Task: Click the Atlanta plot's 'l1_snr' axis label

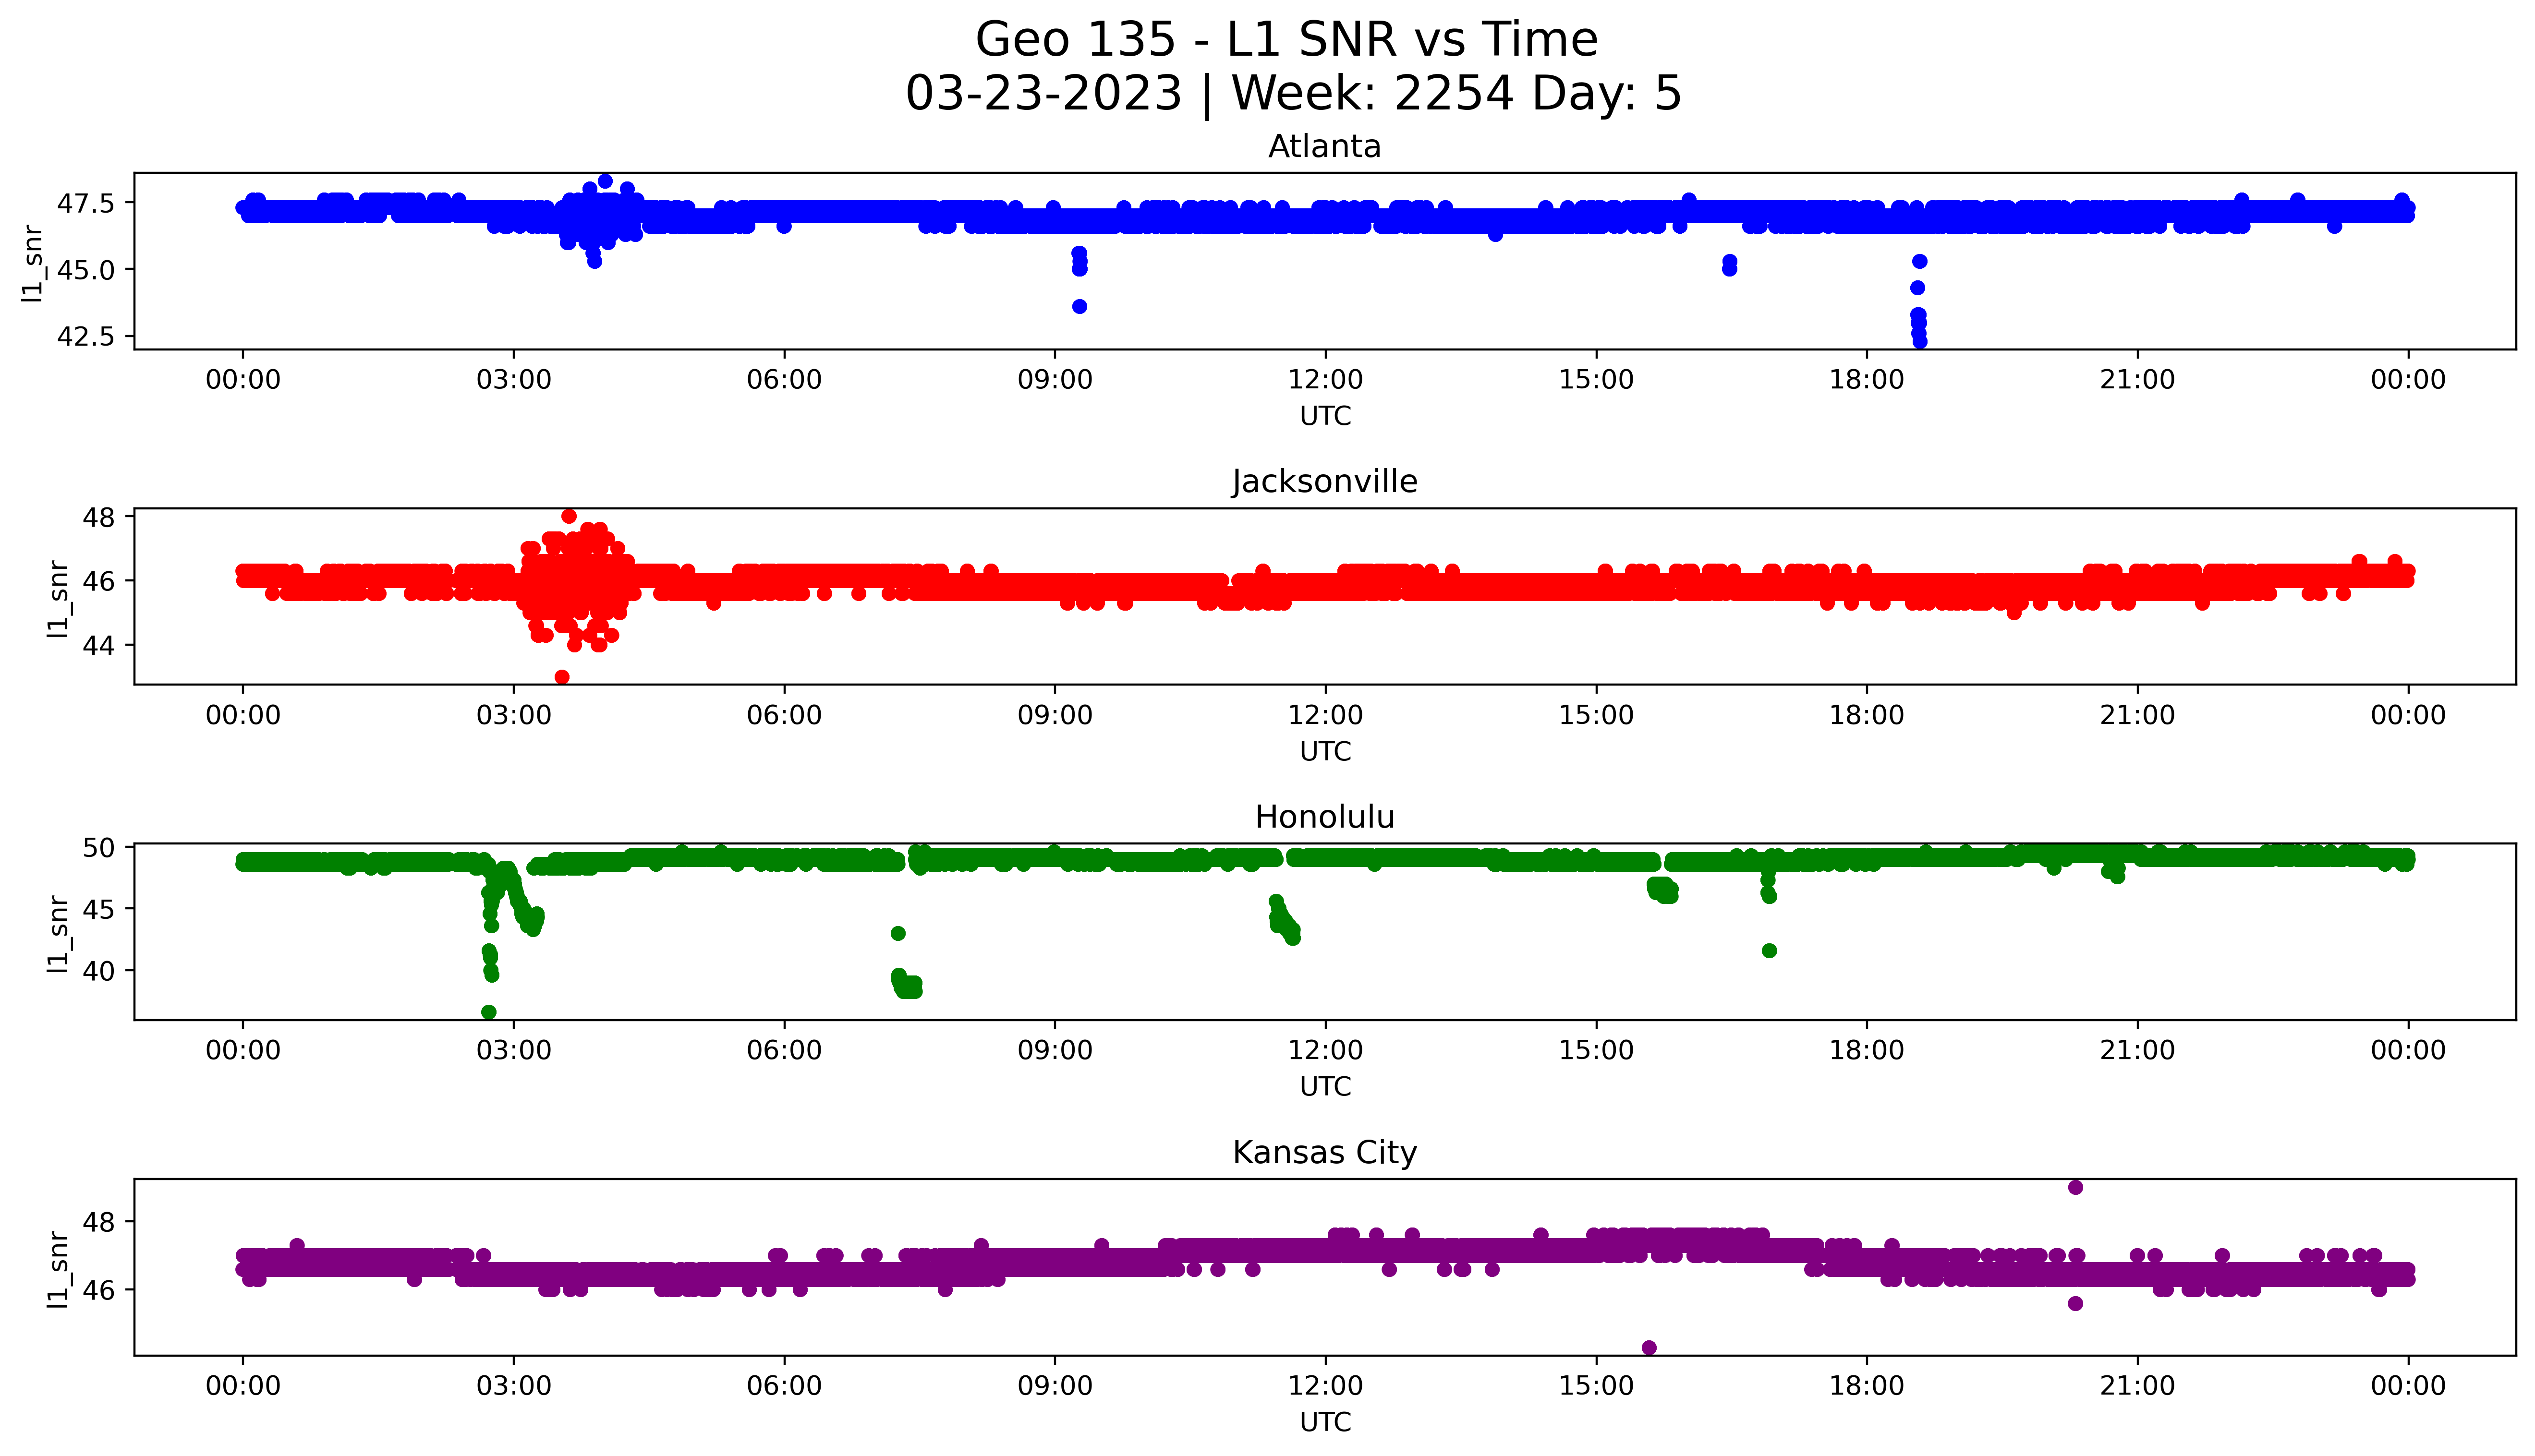Action: [34, 264]
